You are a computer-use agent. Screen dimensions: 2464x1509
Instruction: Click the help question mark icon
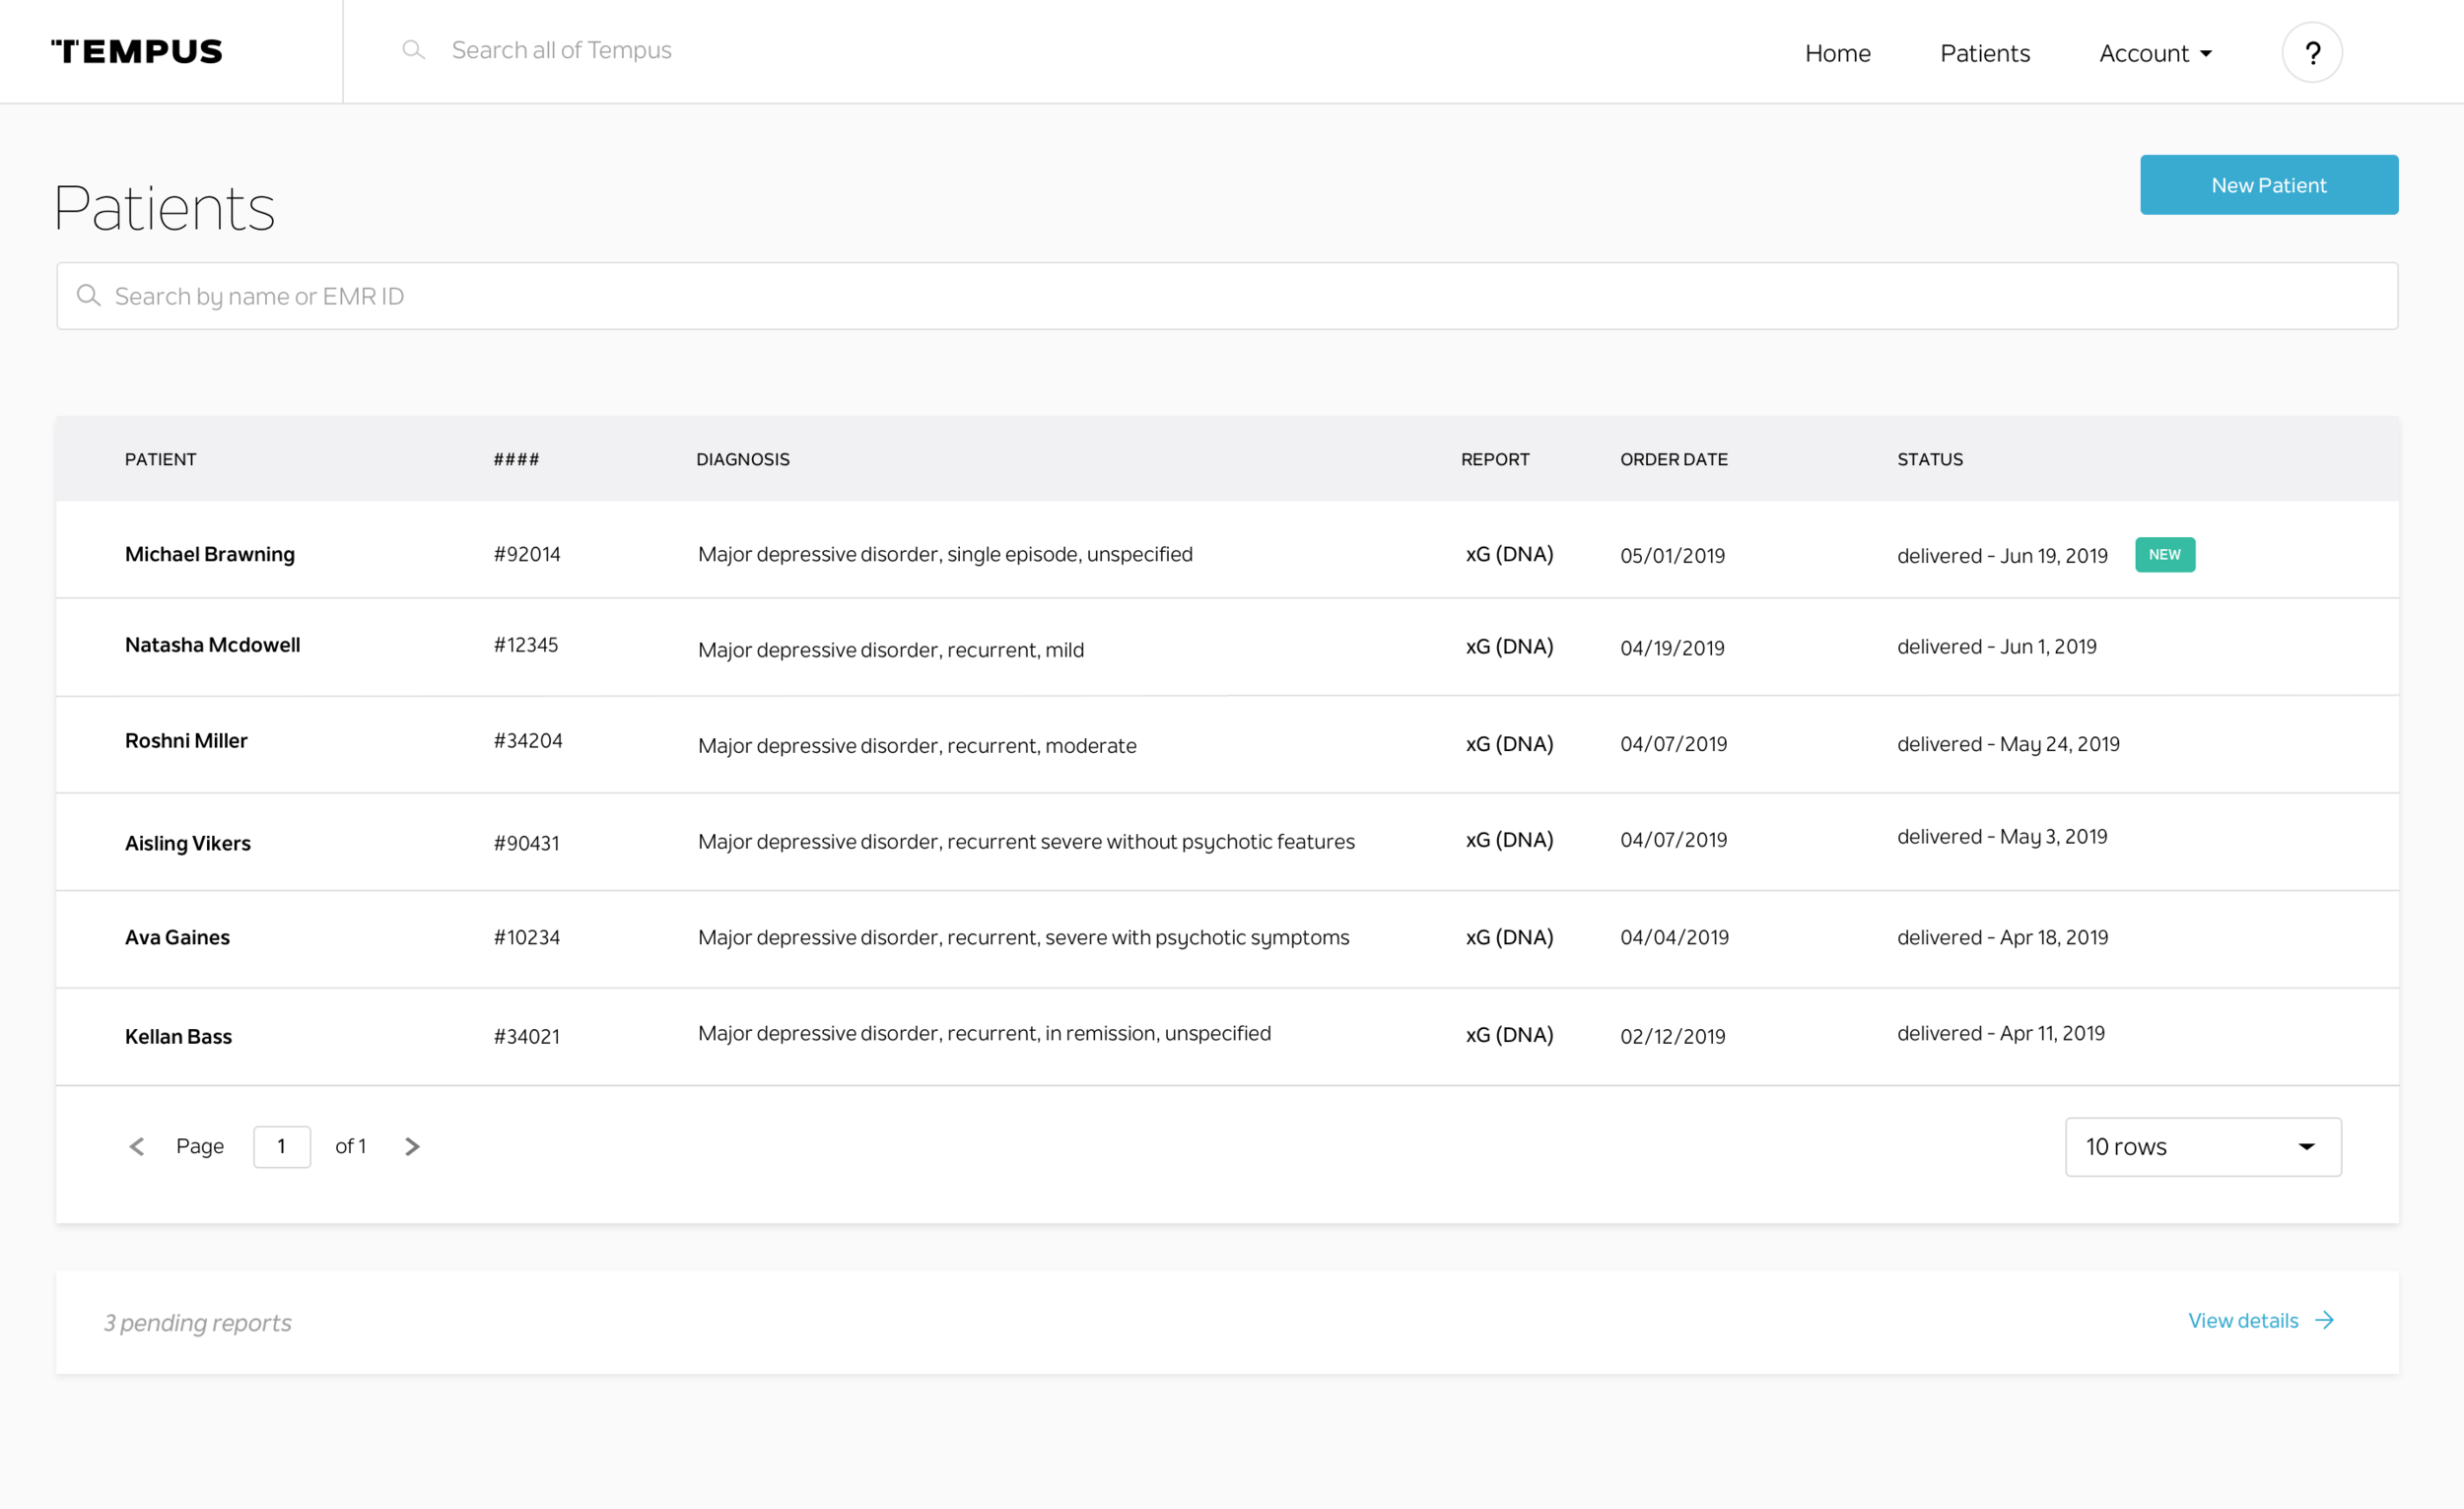pos(2311,52)
